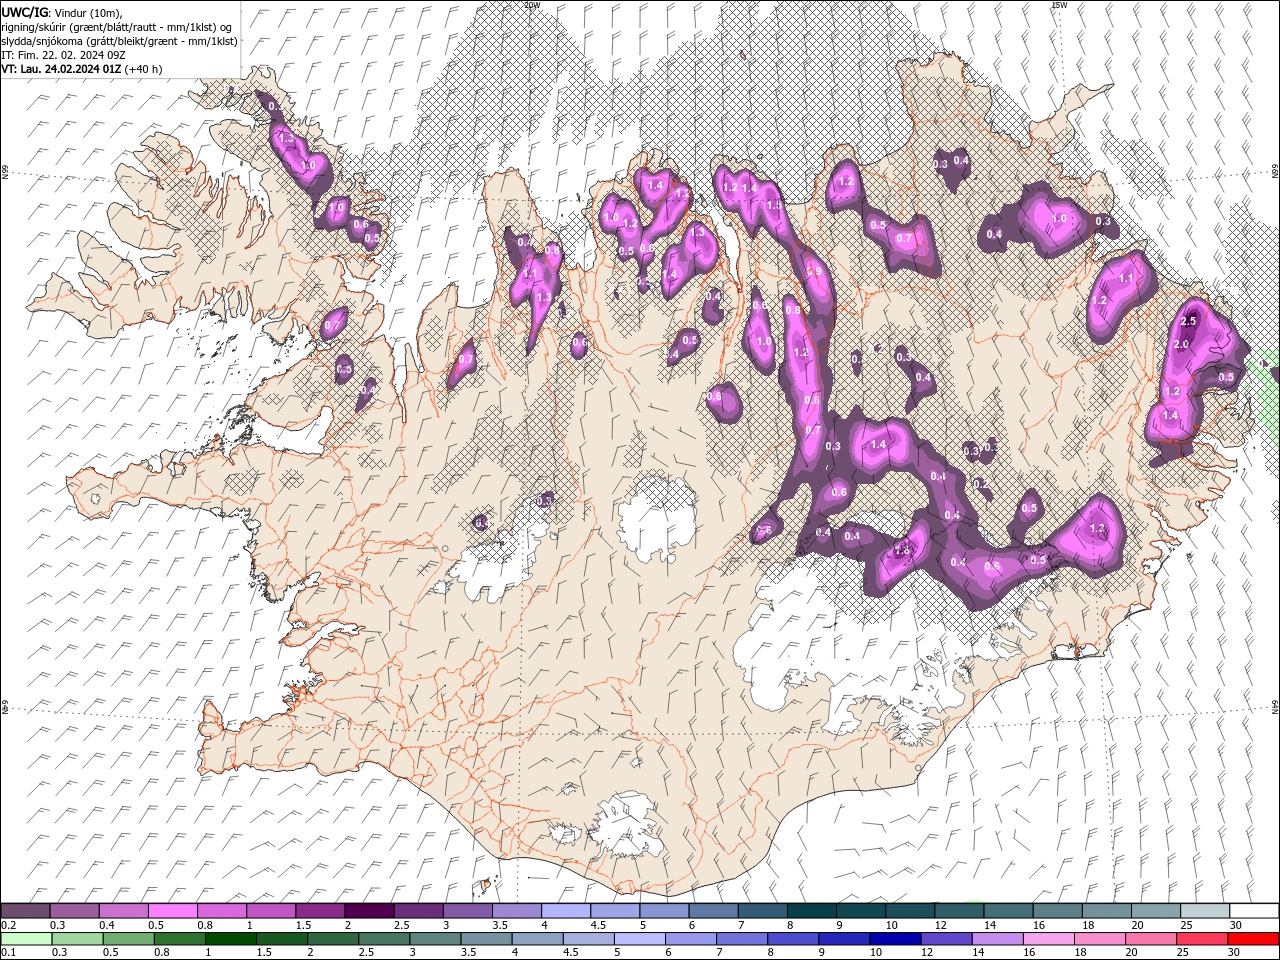Click the 'slydda/snjókoma' legend description line
1280x960 pixels.
tap(119, 41)
